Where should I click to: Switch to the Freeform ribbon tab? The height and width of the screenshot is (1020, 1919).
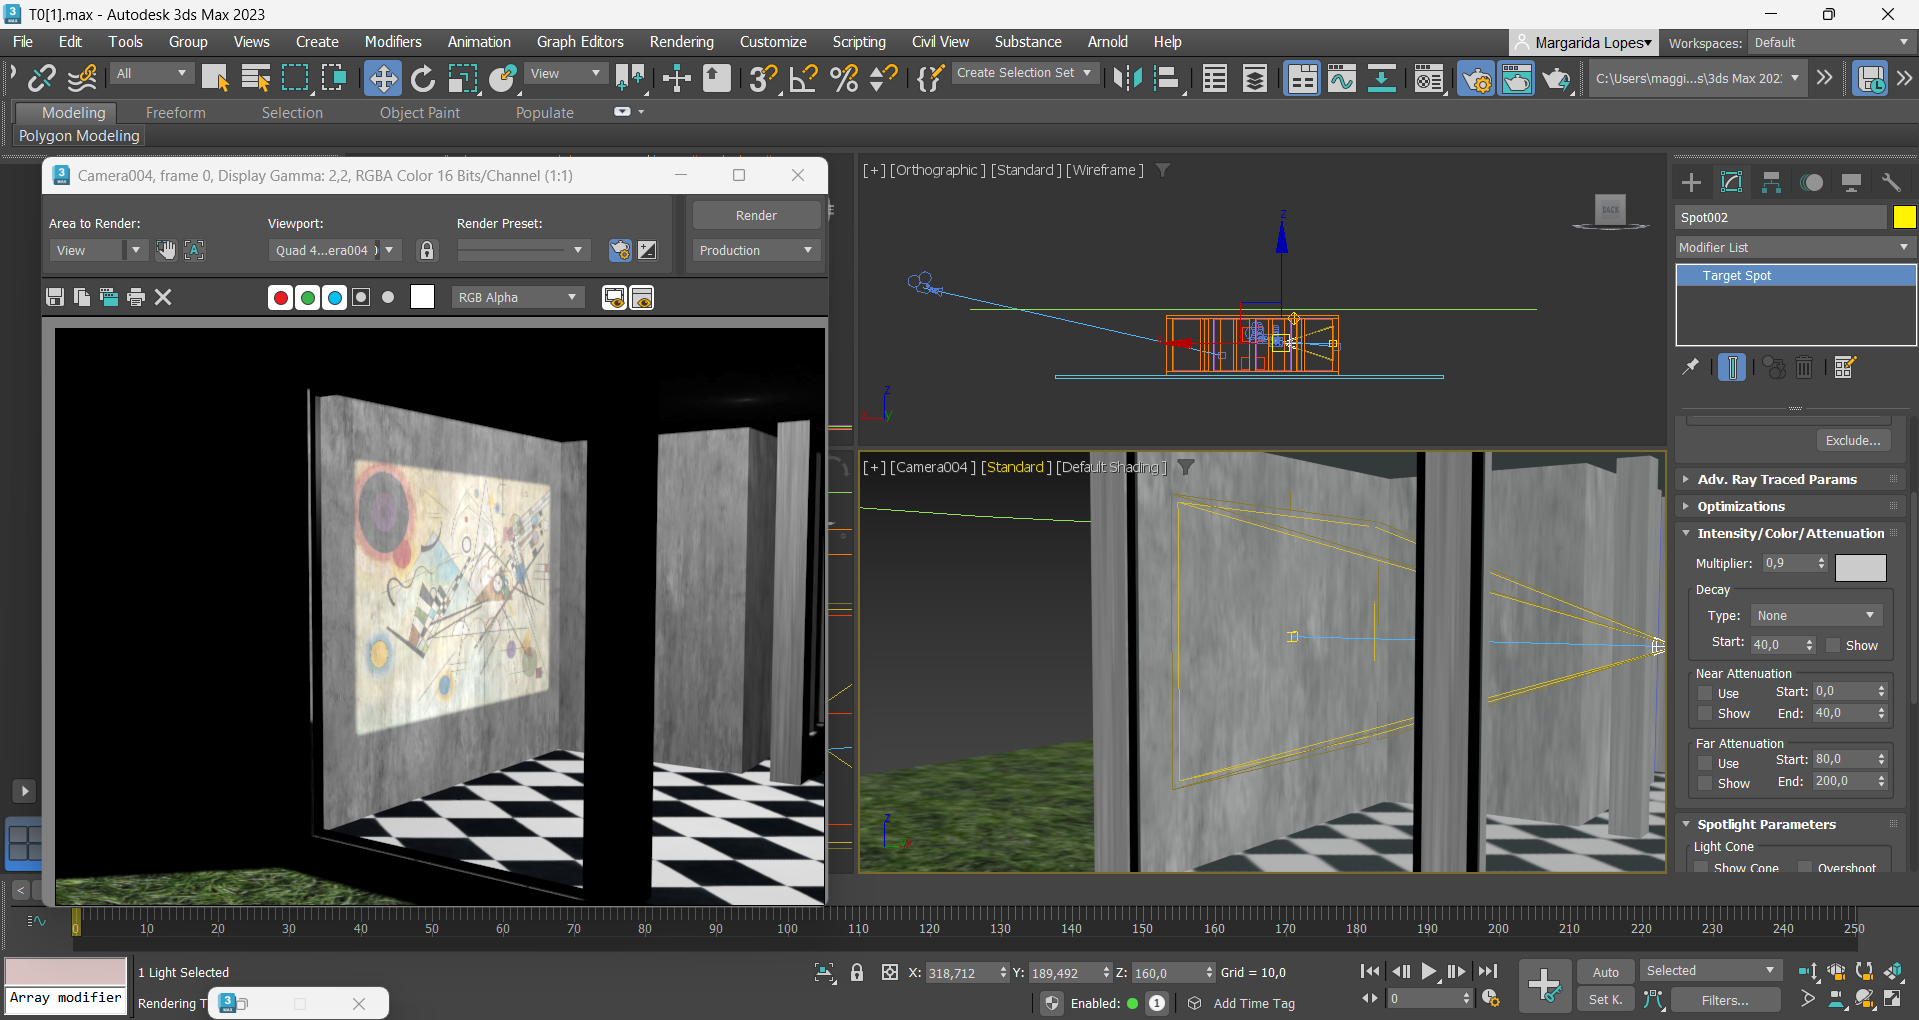[x=175, y=113]
